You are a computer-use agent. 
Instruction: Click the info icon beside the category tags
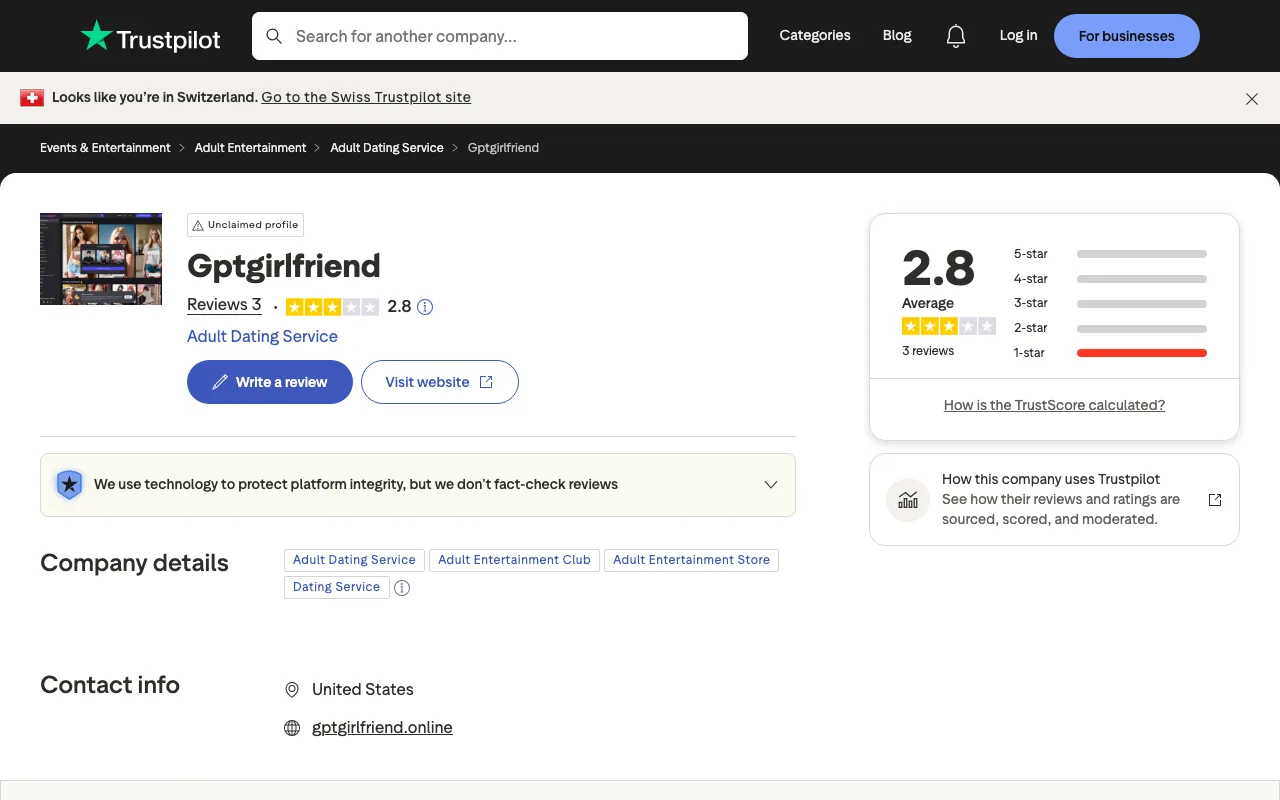pos(402,588)
